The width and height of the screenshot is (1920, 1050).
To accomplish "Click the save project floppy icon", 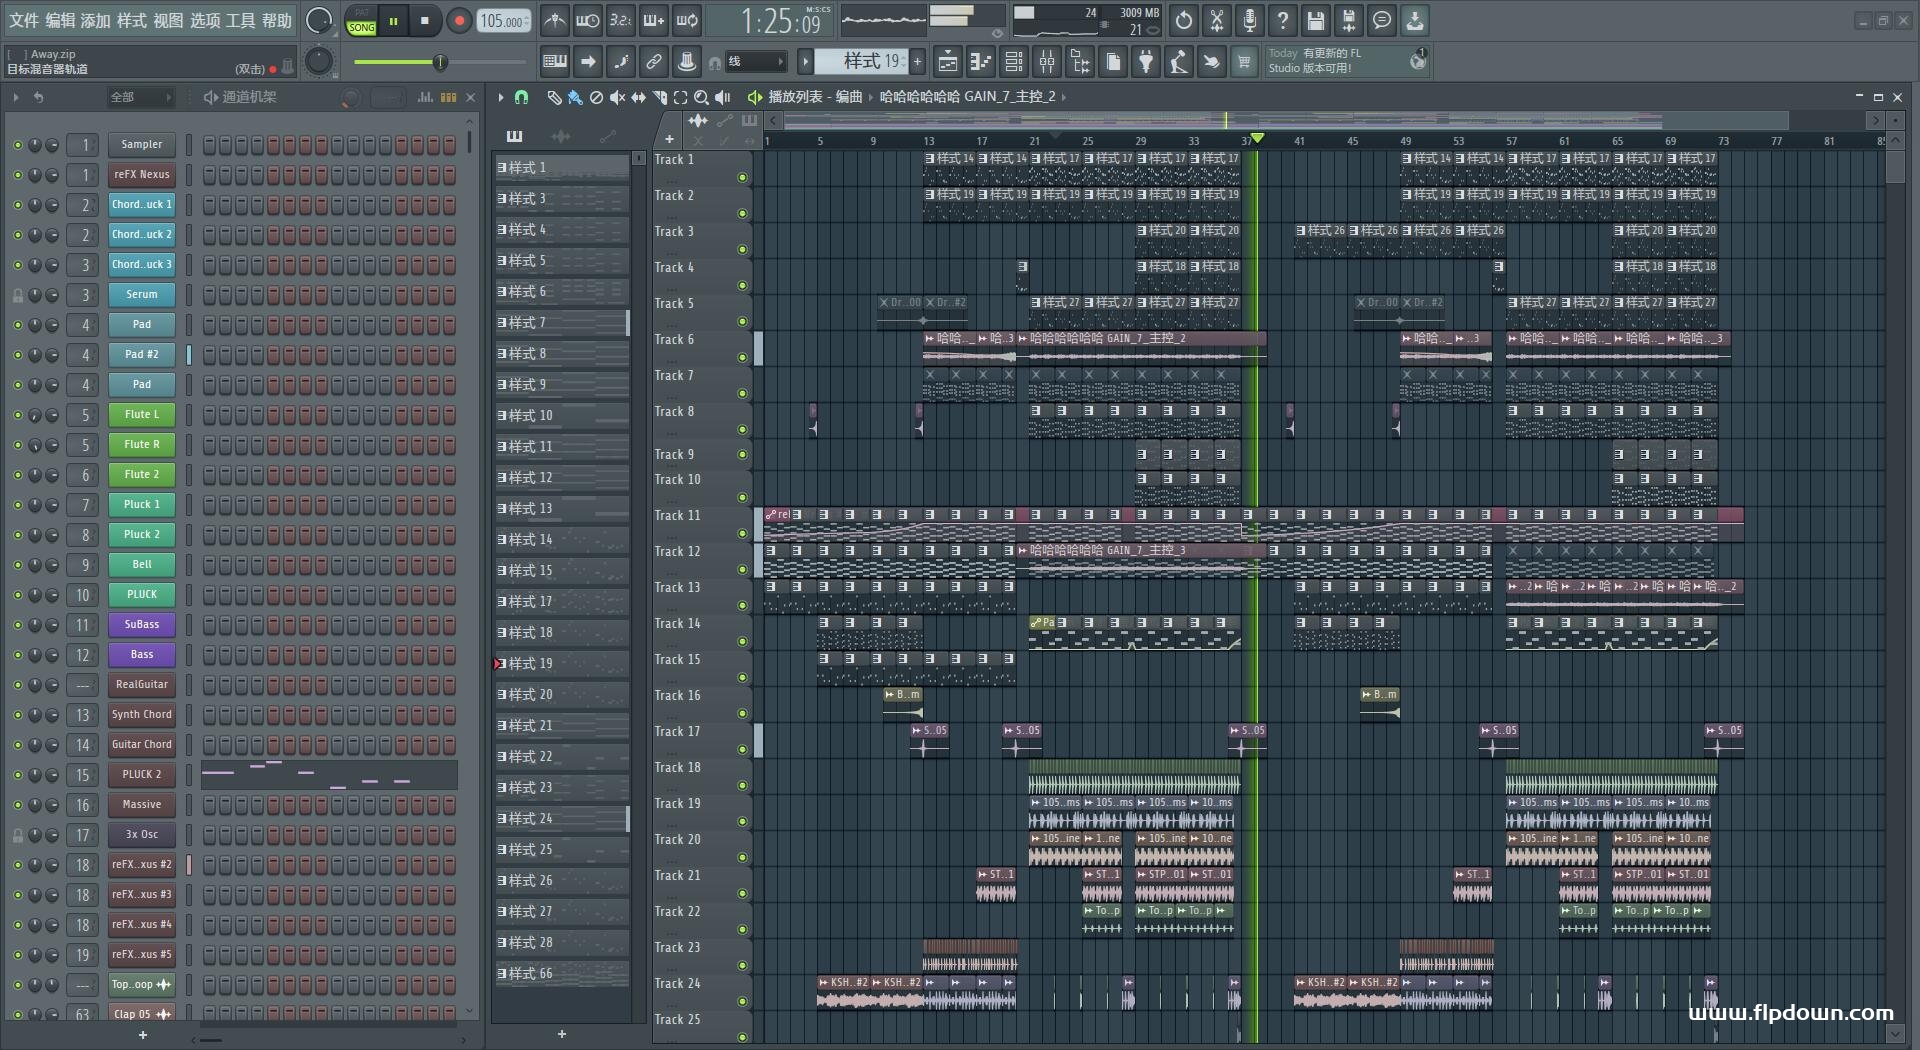I will 1316,20.
